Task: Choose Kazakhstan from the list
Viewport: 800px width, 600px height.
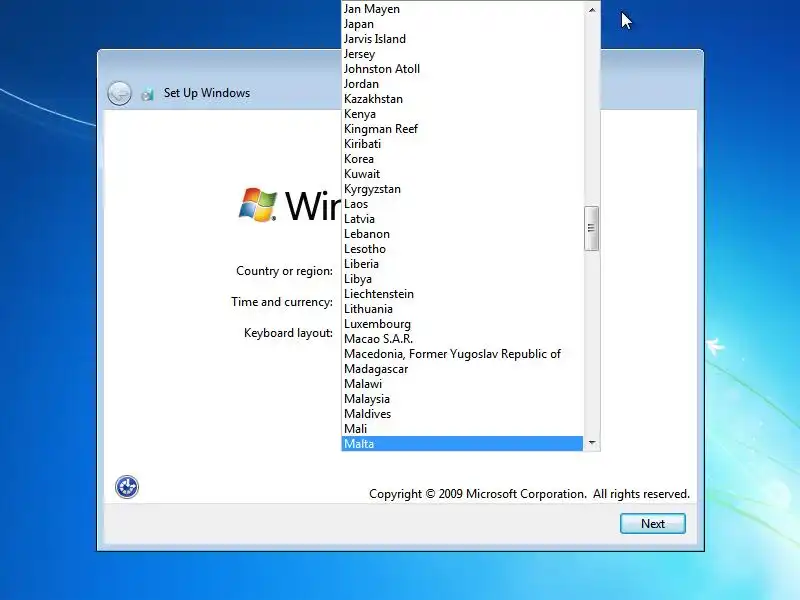Action: (462, 99)
